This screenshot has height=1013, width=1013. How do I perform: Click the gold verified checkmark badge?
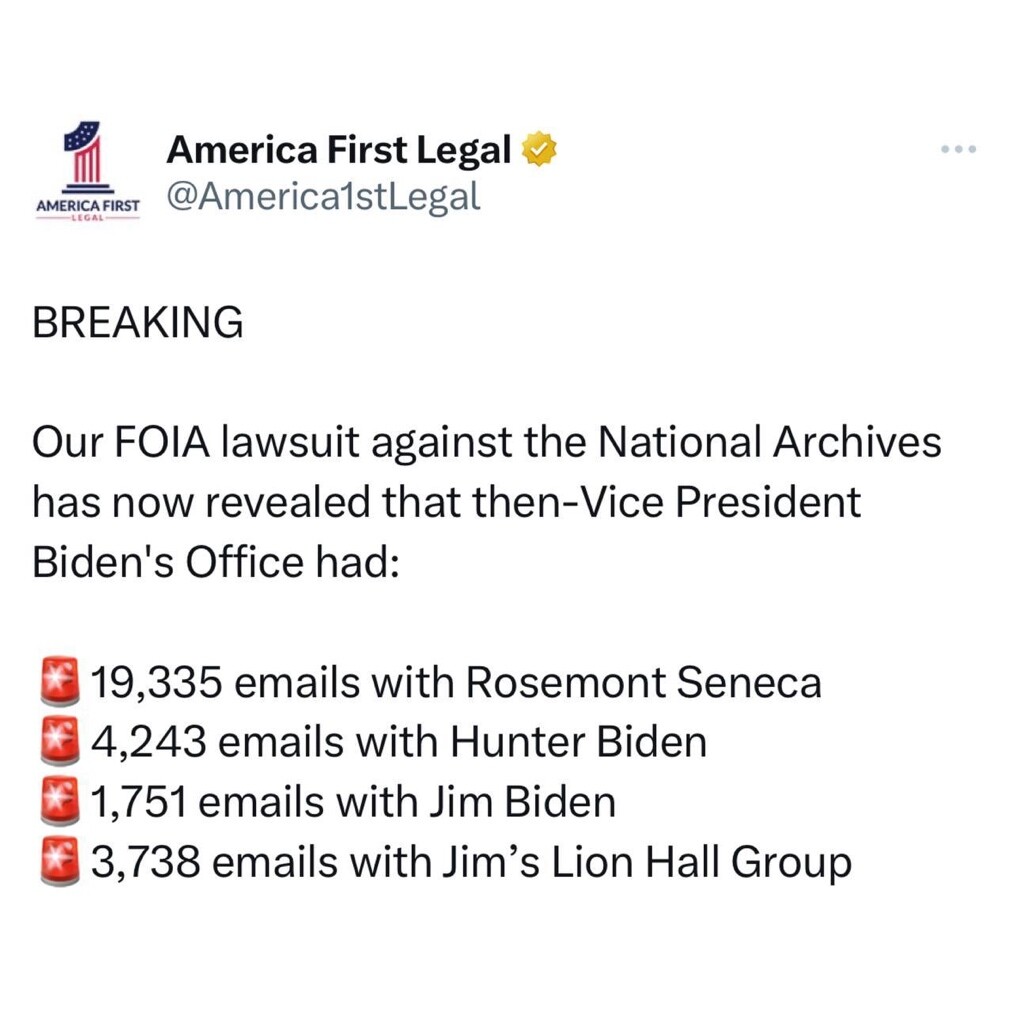(x=539, y=149)
